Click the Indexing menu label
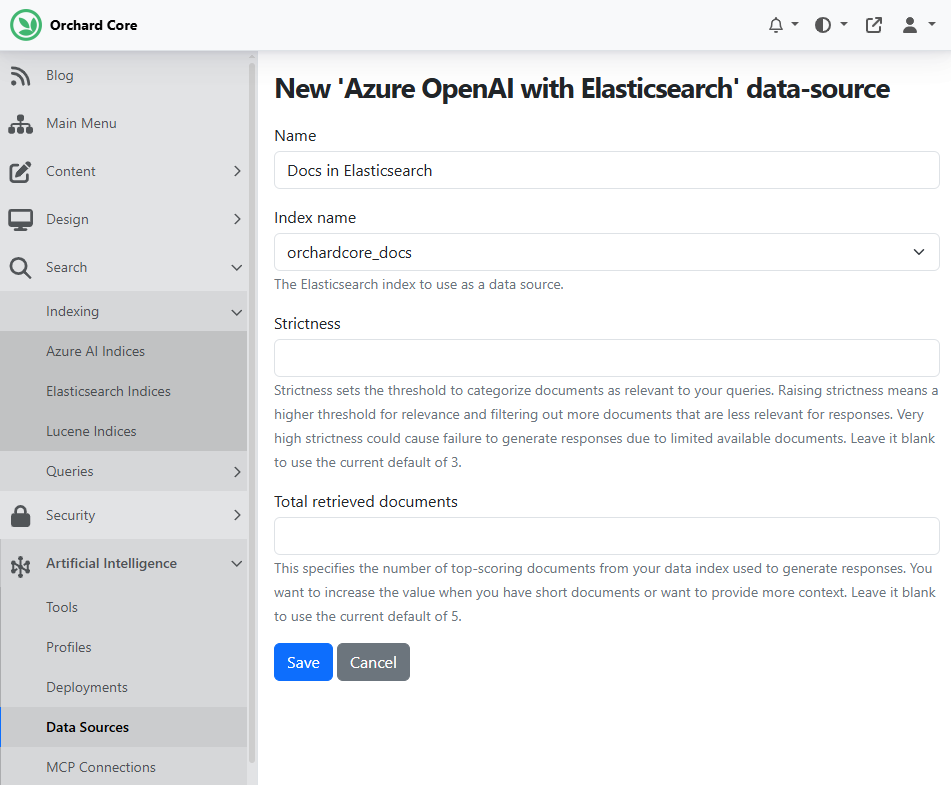Screen dimensions: 951x785 (x=72, y=311)
